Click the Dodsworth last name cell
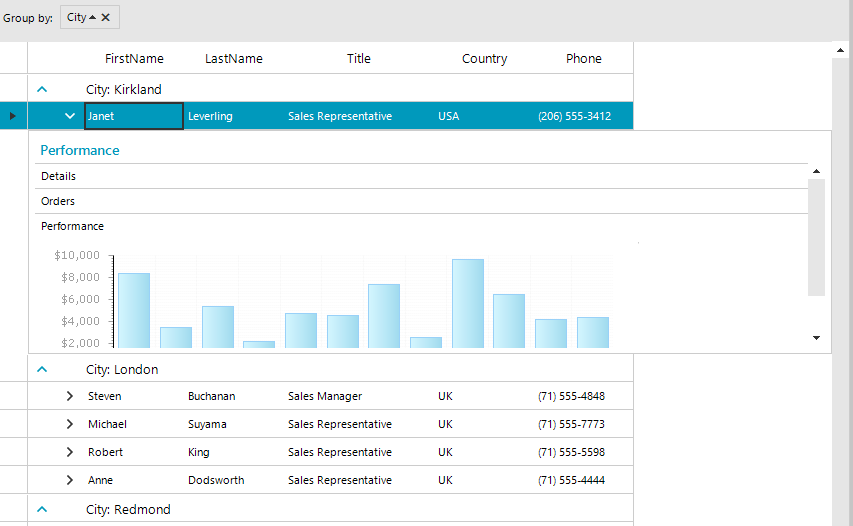This screenshot has height=526, width=853. click(x=234, y=480)
